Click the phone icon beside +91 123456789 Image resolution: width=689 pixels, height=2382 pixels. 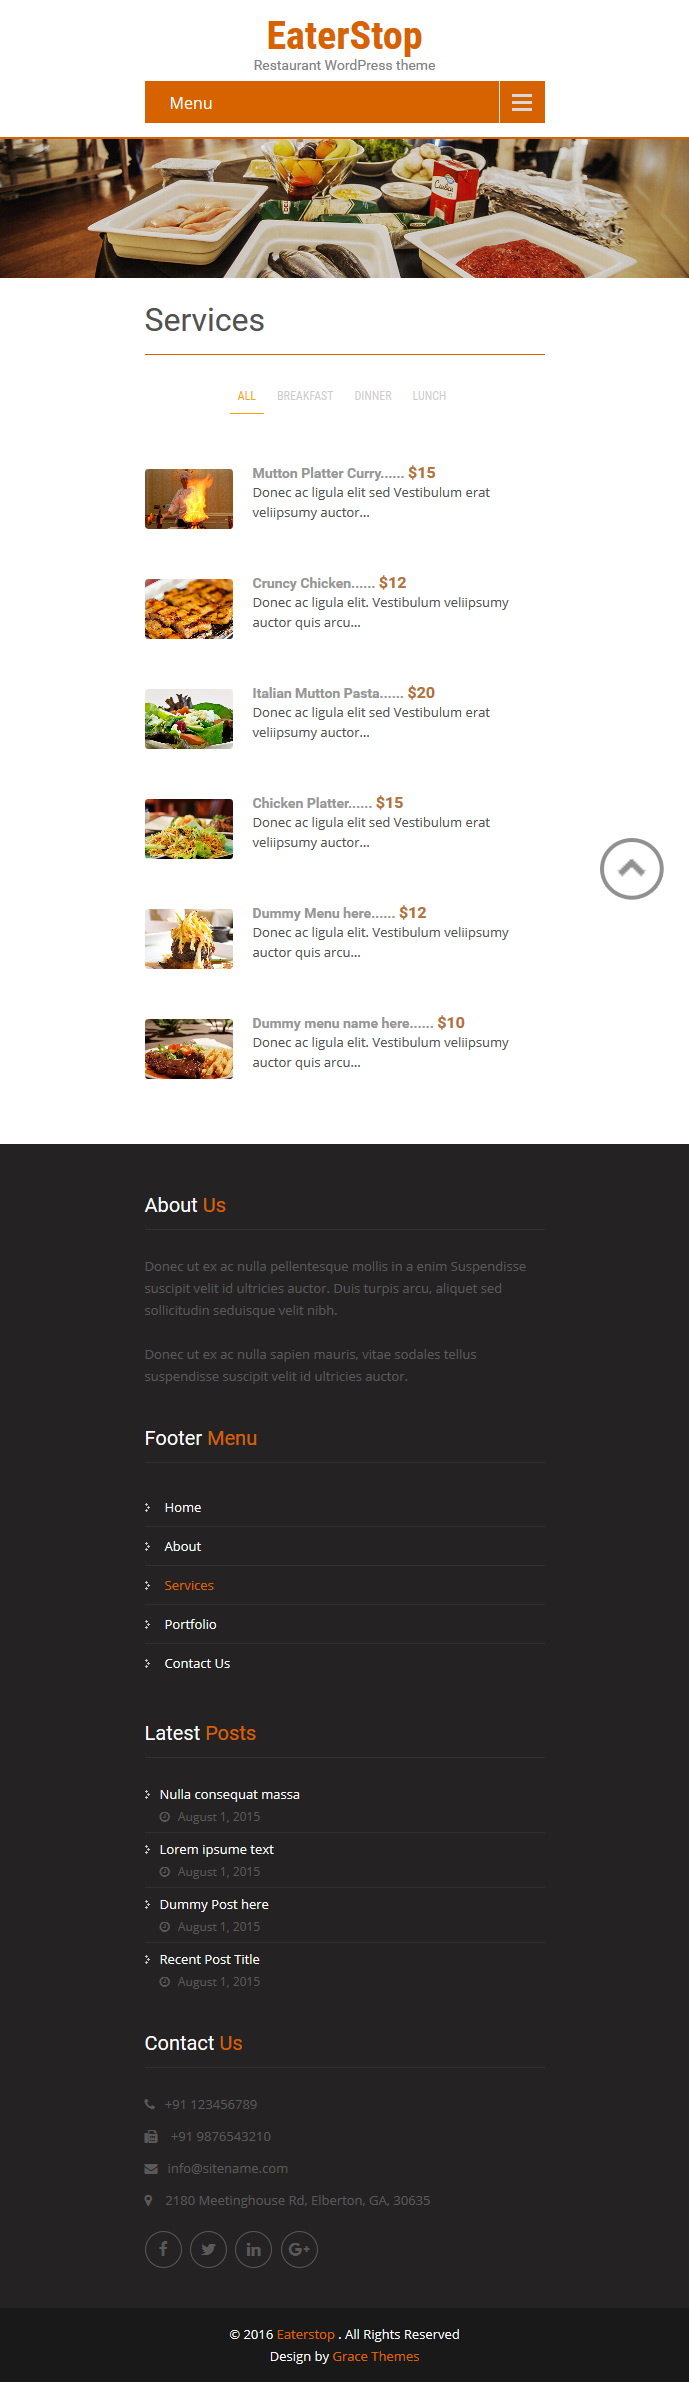coord(150,2104)
